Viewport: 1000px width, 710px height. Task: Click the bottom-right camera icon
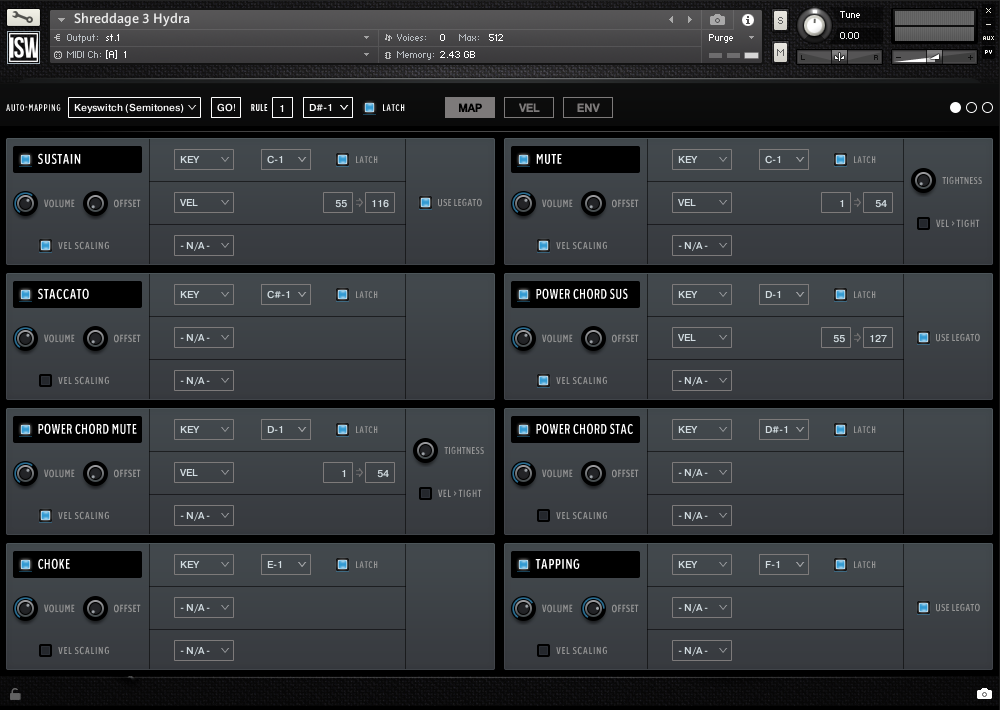pyautogui.click(x=984, y=693)
